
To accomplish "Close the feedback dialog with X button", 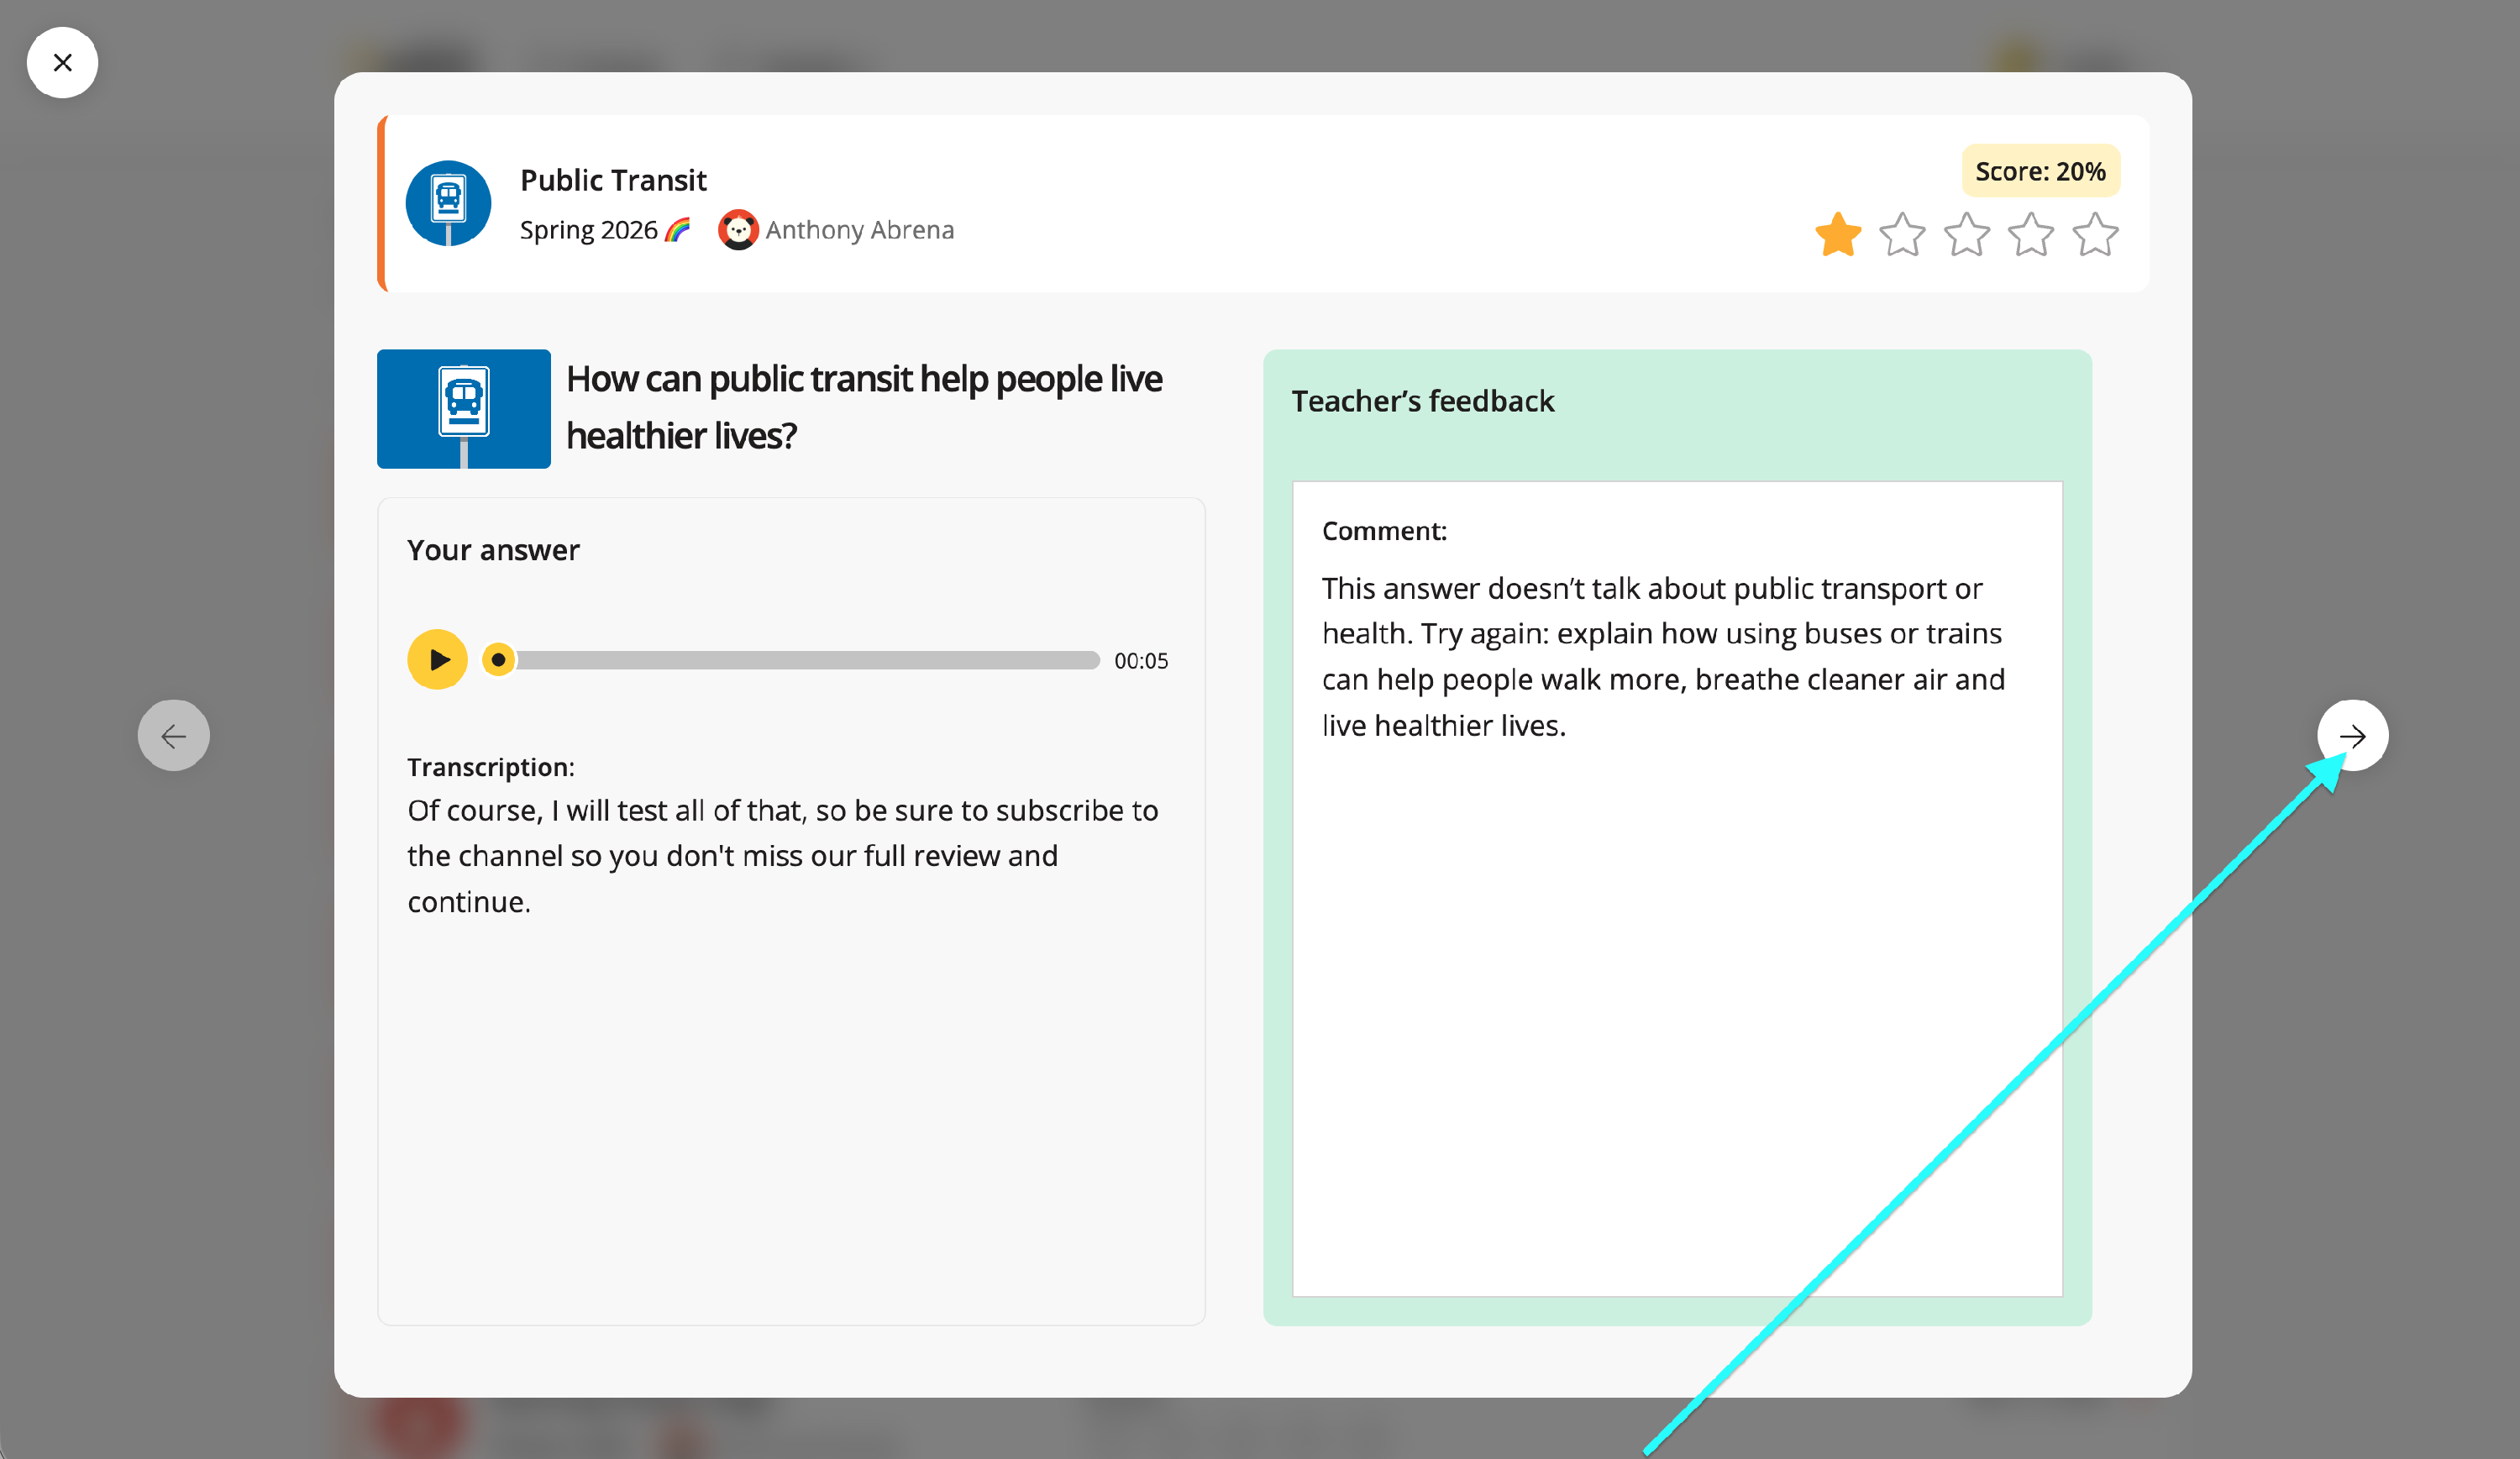I will click(62, 63).
